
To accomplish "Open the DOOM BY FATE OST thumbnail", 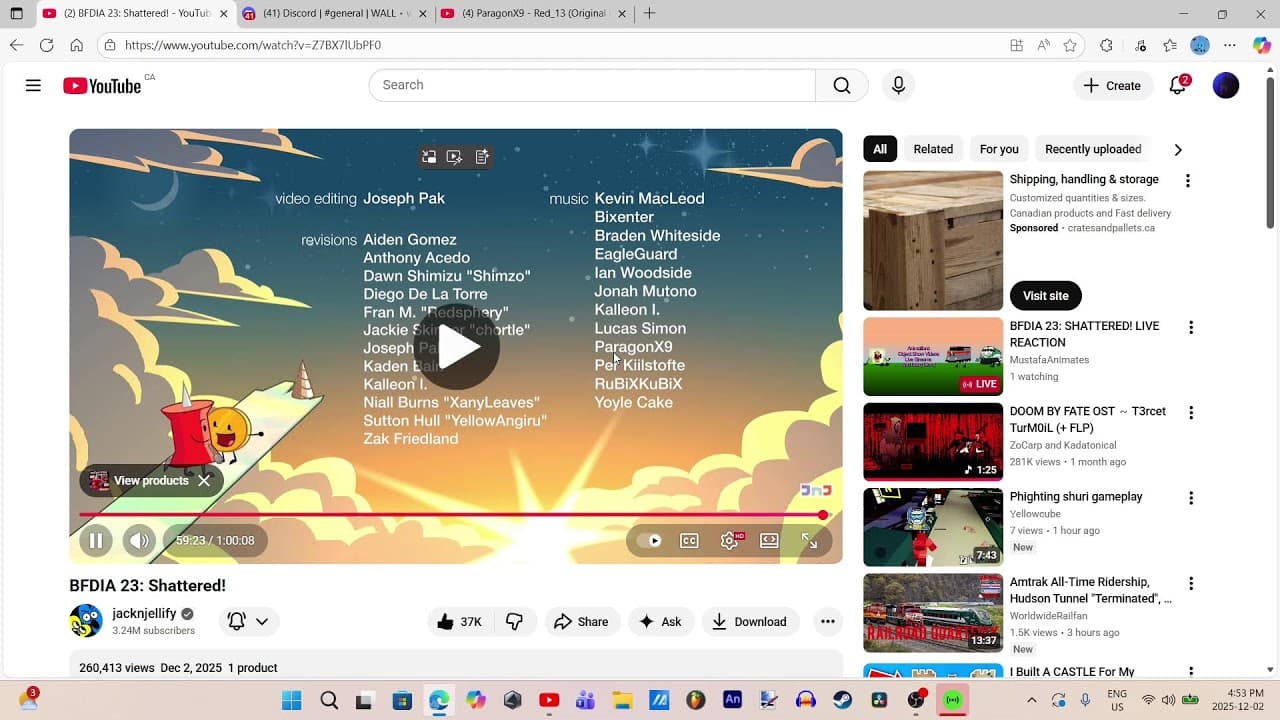I will click(x=933, y=442).
